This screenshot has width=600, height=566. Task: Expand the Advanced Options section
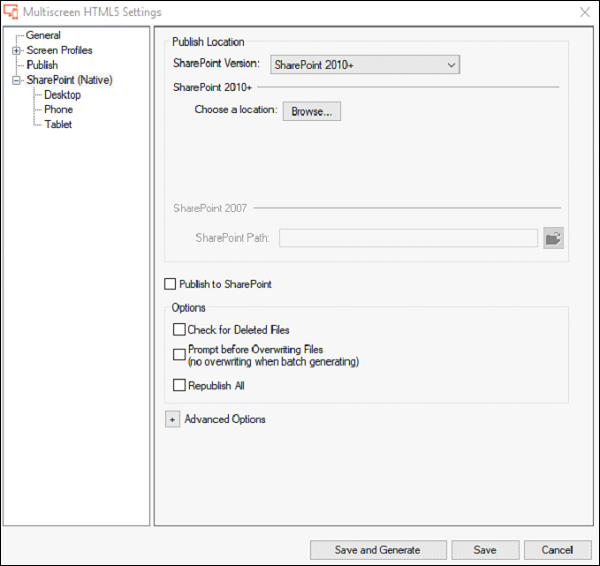point(172,420)
